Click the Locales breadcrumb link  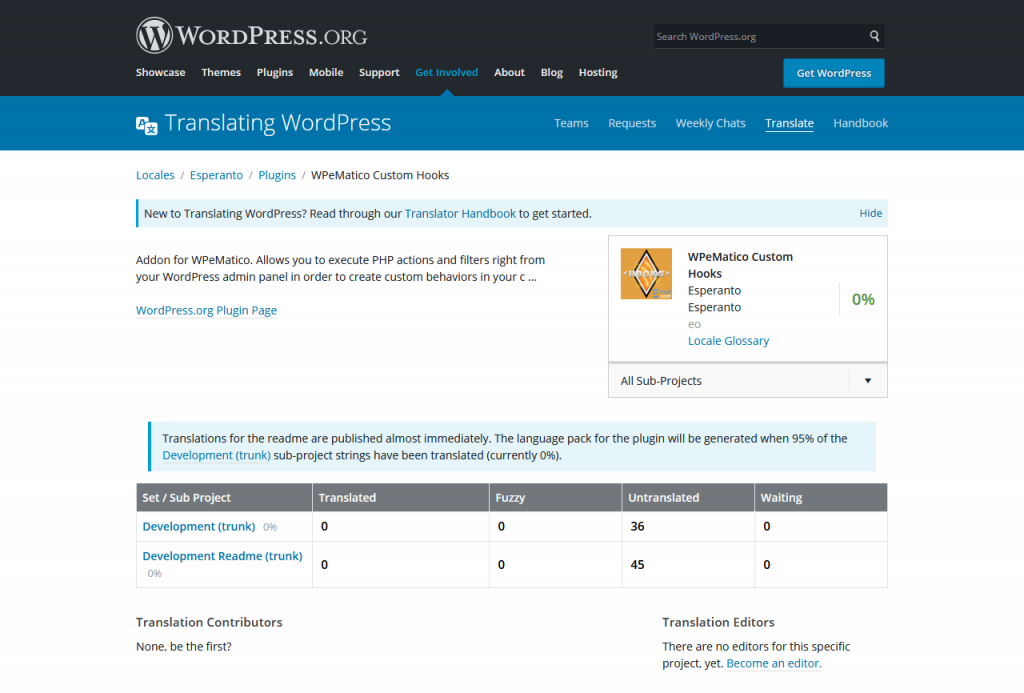tap(155, 175)
